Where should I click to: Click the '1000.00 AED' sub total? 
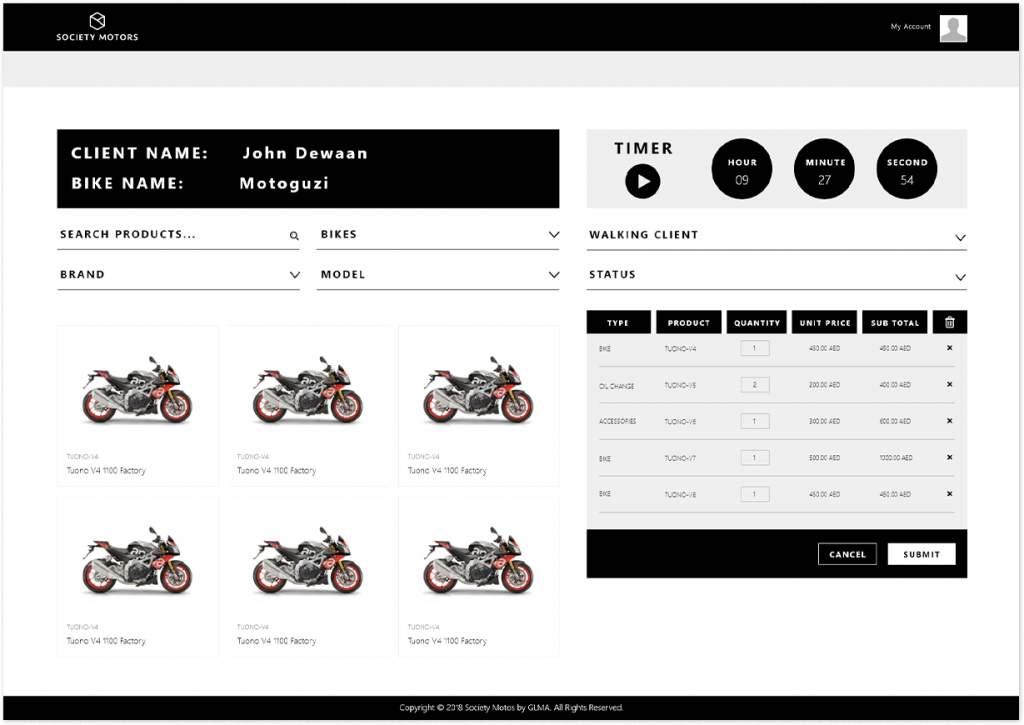(896, 458)
